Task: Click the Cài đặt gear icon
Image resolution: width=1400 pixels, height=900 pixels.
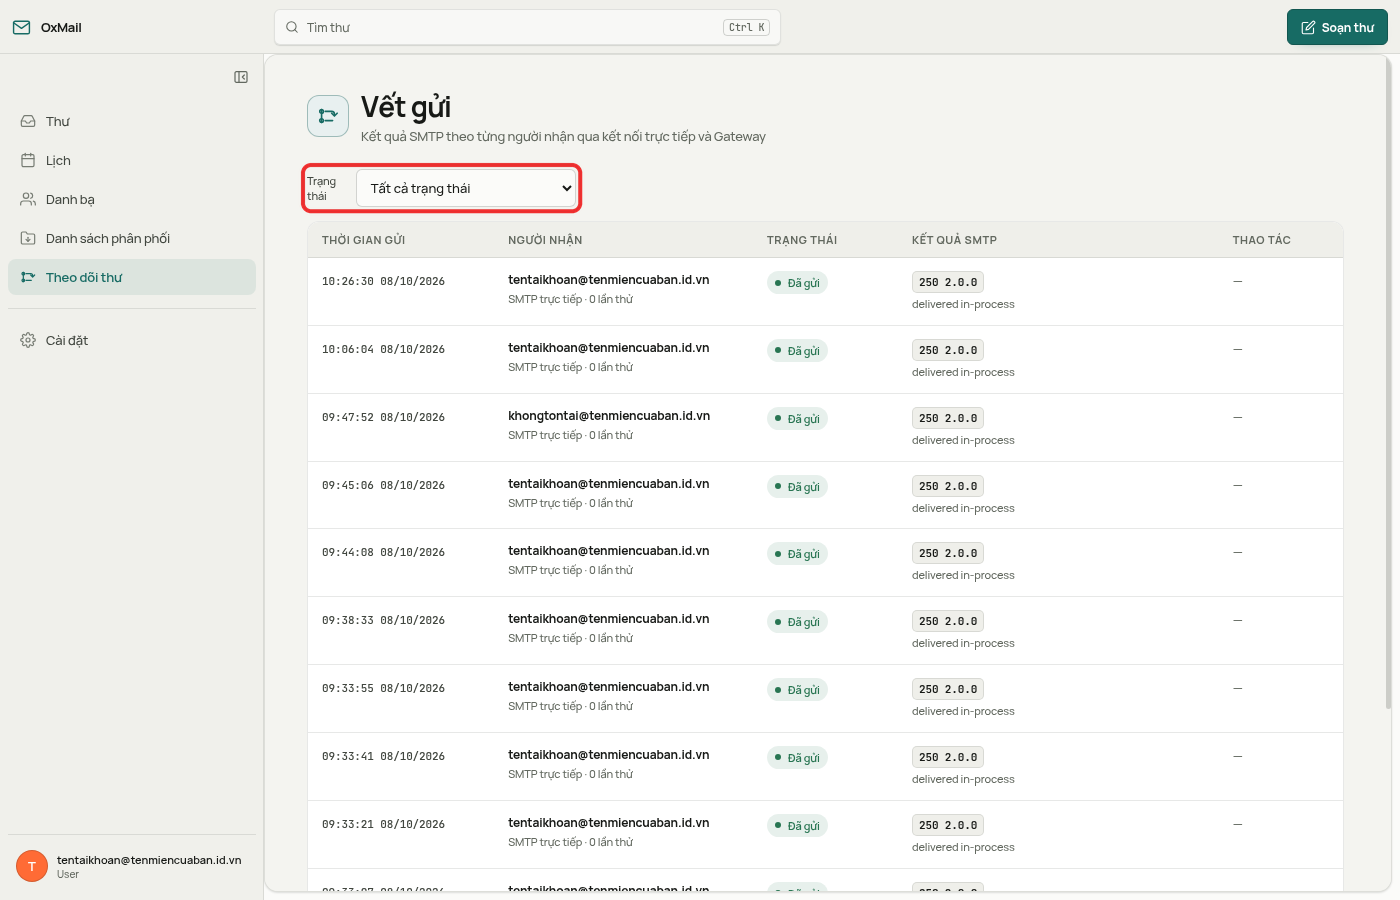Action: (x=28, y=340)
